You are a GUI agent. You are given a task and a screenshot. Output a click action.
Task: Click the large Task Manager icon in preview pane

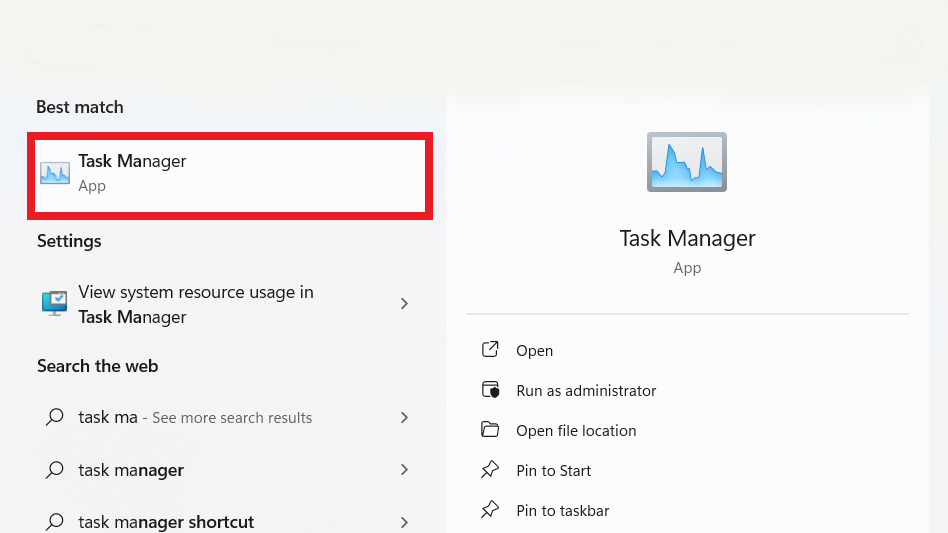click(x=687, y=162)
